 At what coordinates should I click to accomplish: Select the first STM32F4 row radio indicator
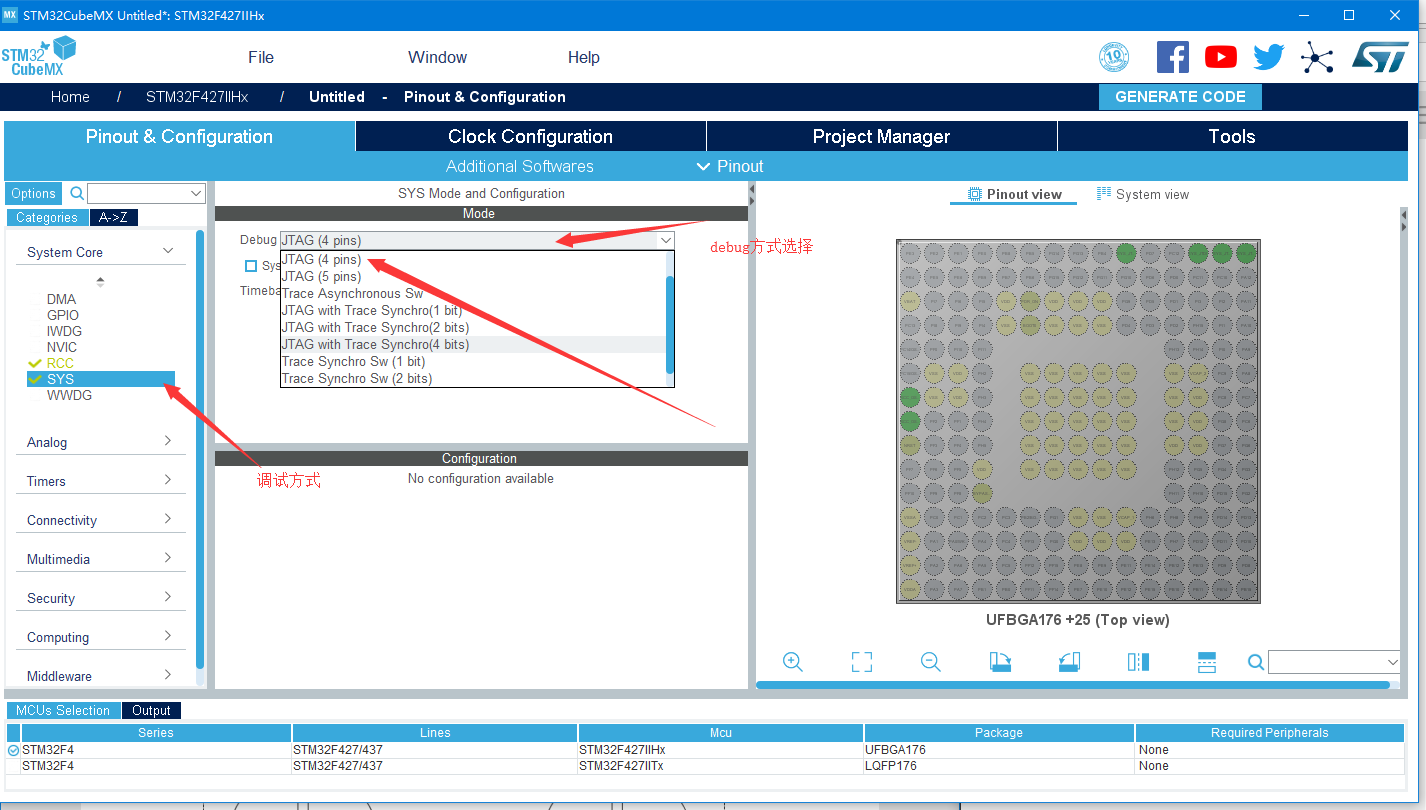point(13,750)
